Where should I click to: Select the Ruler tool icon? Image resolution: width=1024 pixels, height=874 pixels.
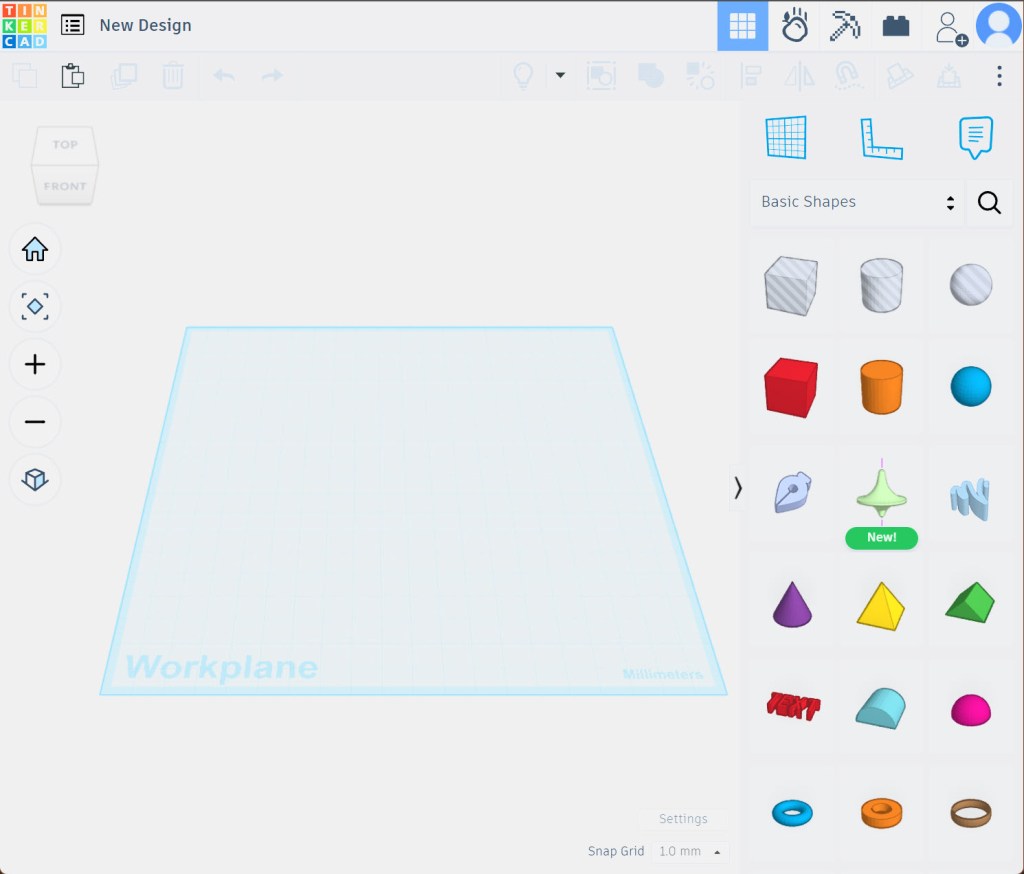pyautogui.click(x=881, y=138)
